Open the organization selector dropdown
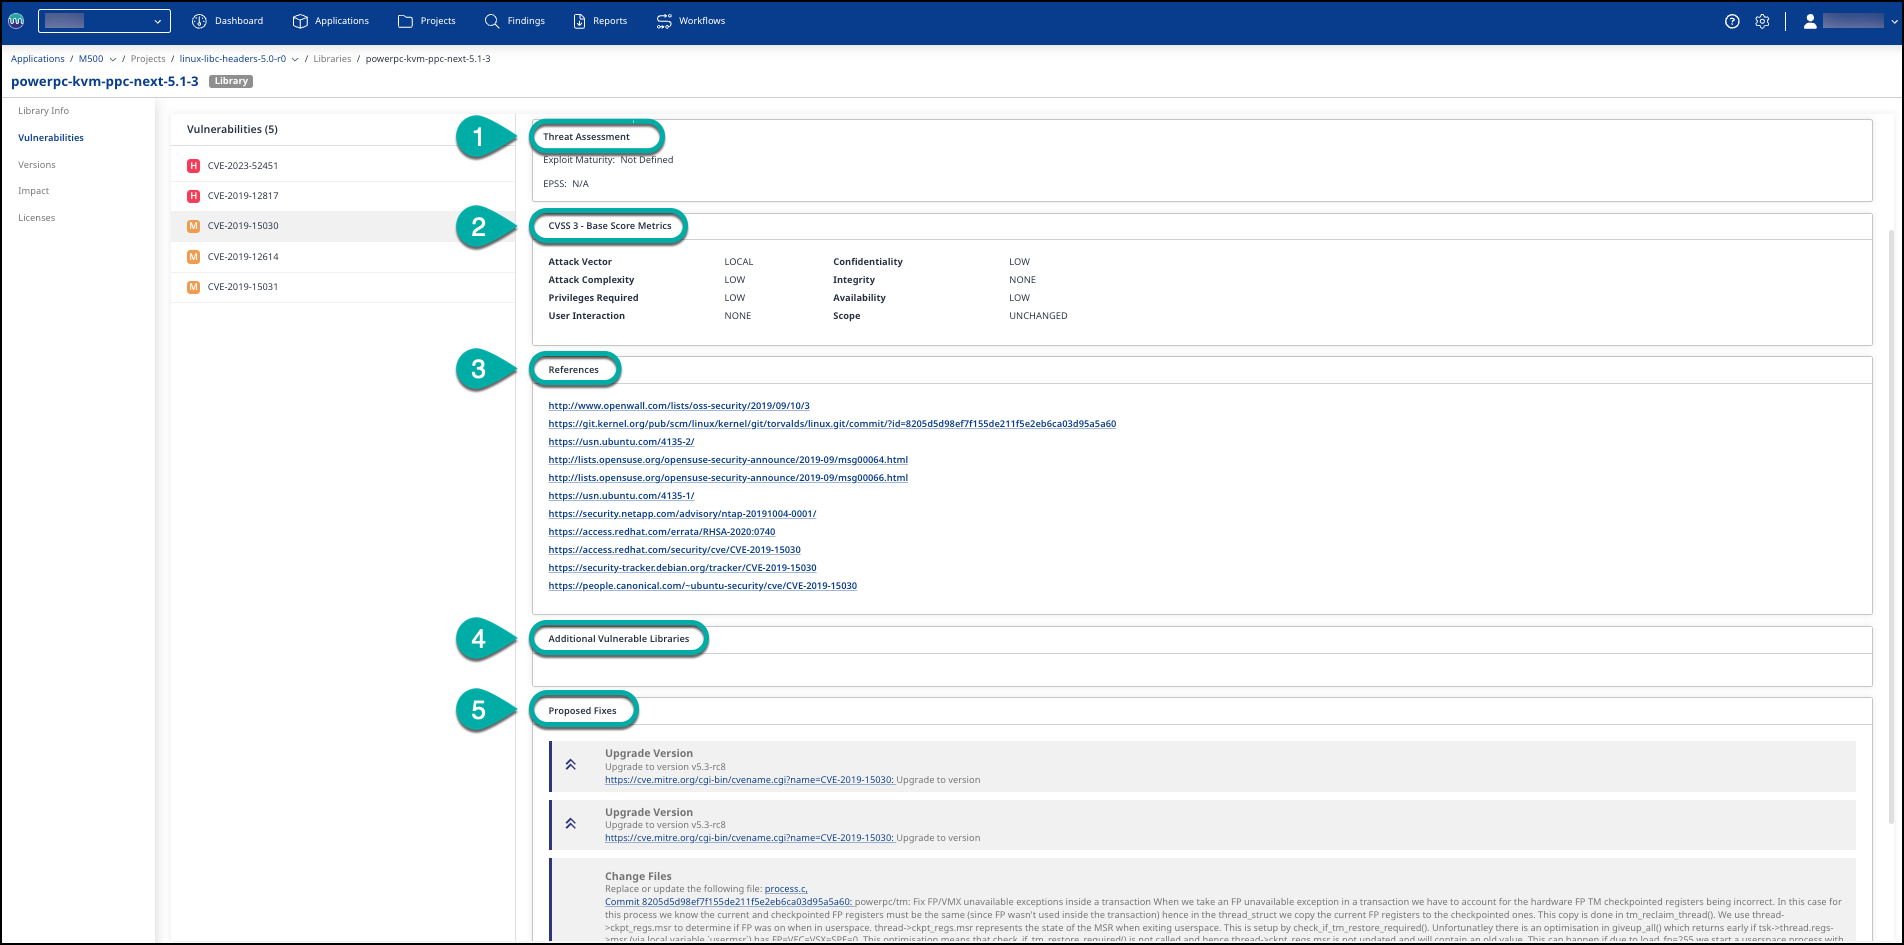This screenshot has width=1904, height=945. 104,21
